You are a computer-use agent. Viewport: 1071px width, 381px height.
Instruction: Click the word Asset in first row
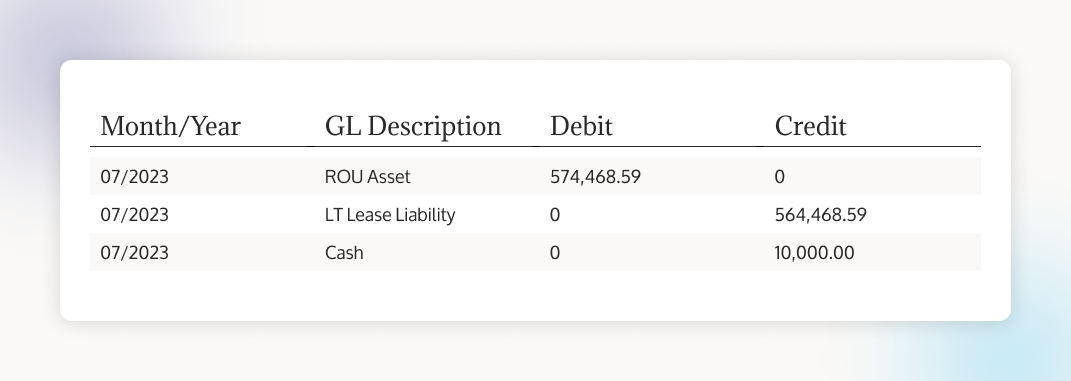pyautogui.click(x=389, y=177)
